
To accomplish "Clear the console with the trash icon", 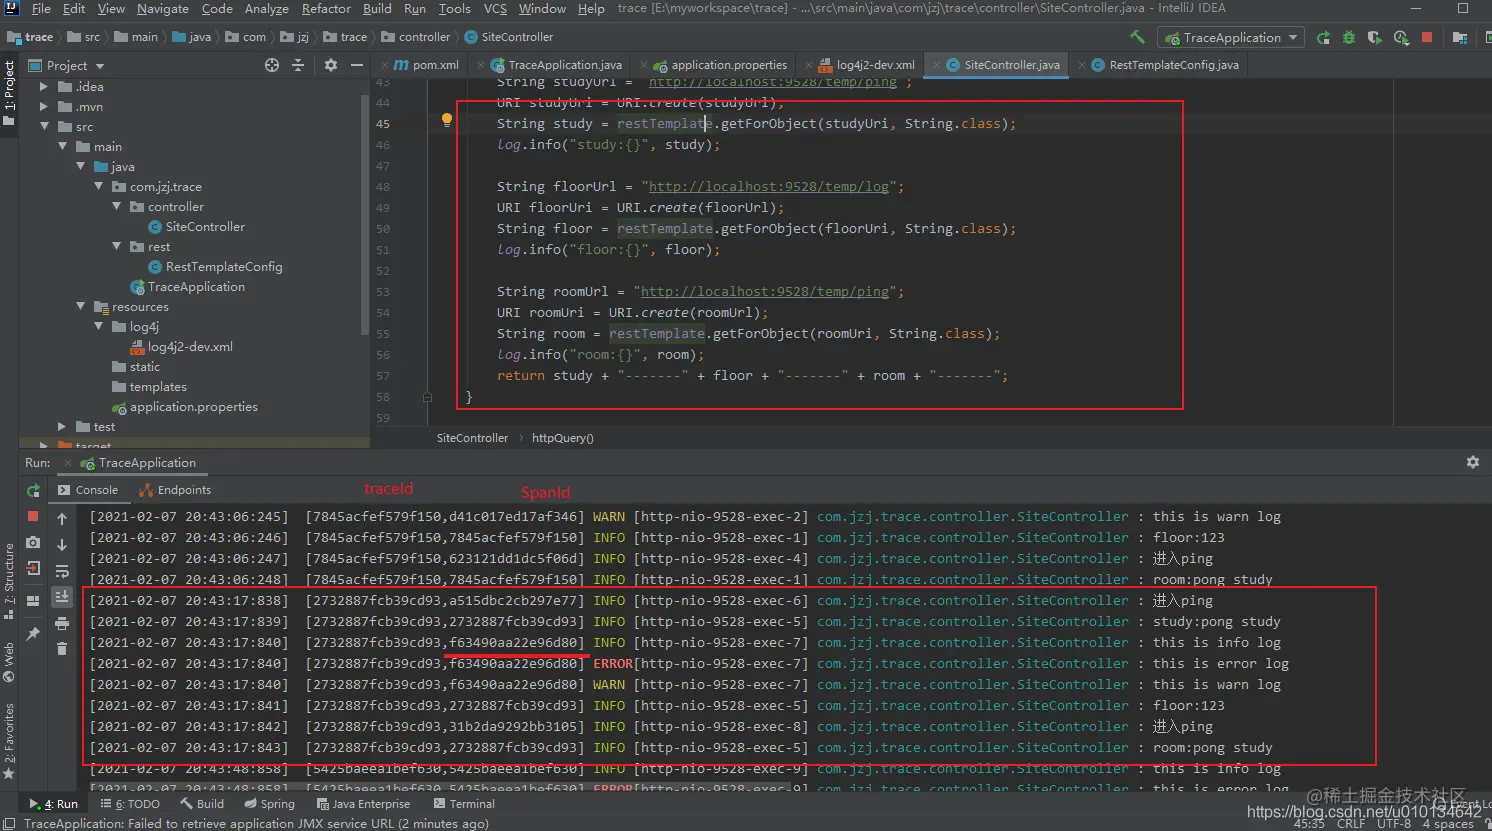I will tap(62, 649).
